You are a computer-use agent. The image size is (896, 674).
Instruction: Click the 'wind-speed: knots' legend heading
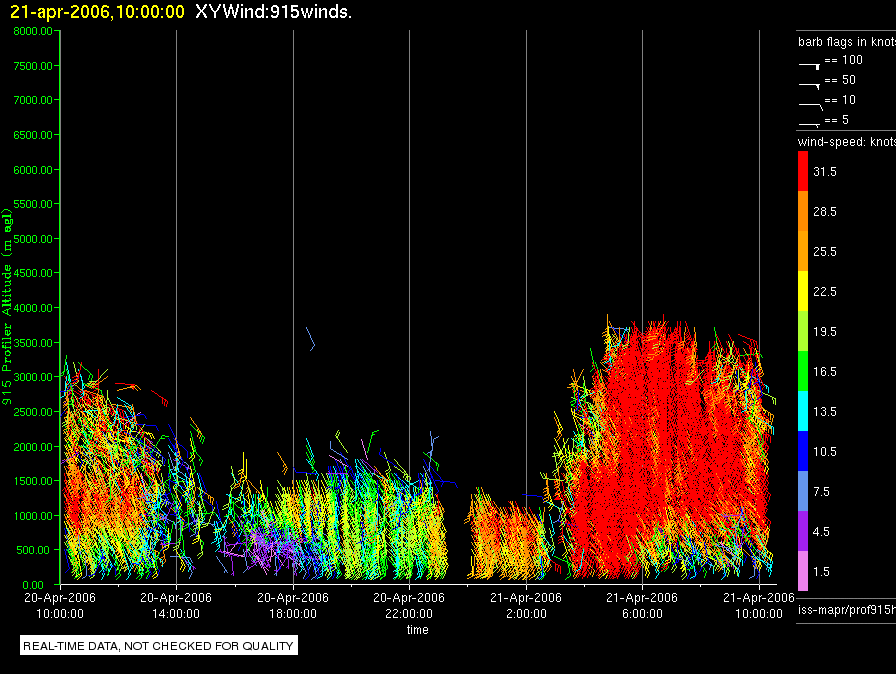[x=847, y=142]
